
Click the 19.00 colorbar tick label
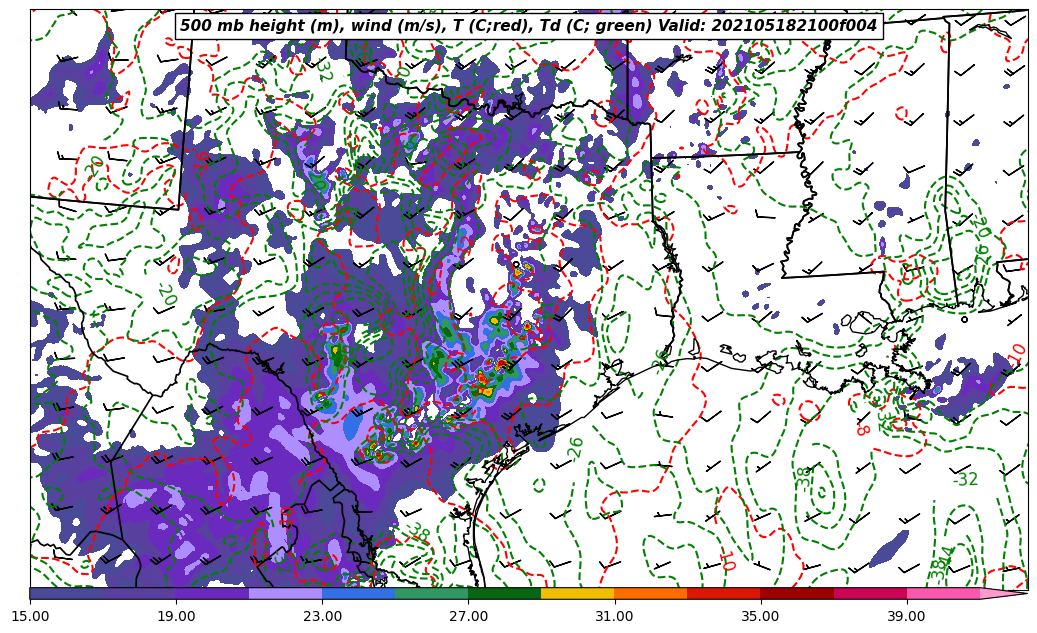[x=176, y=616]
